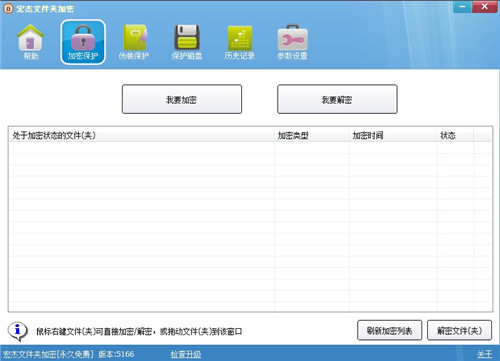Click the 我要加密 button
The image size is (500, 361).
[x=182, y=99]
